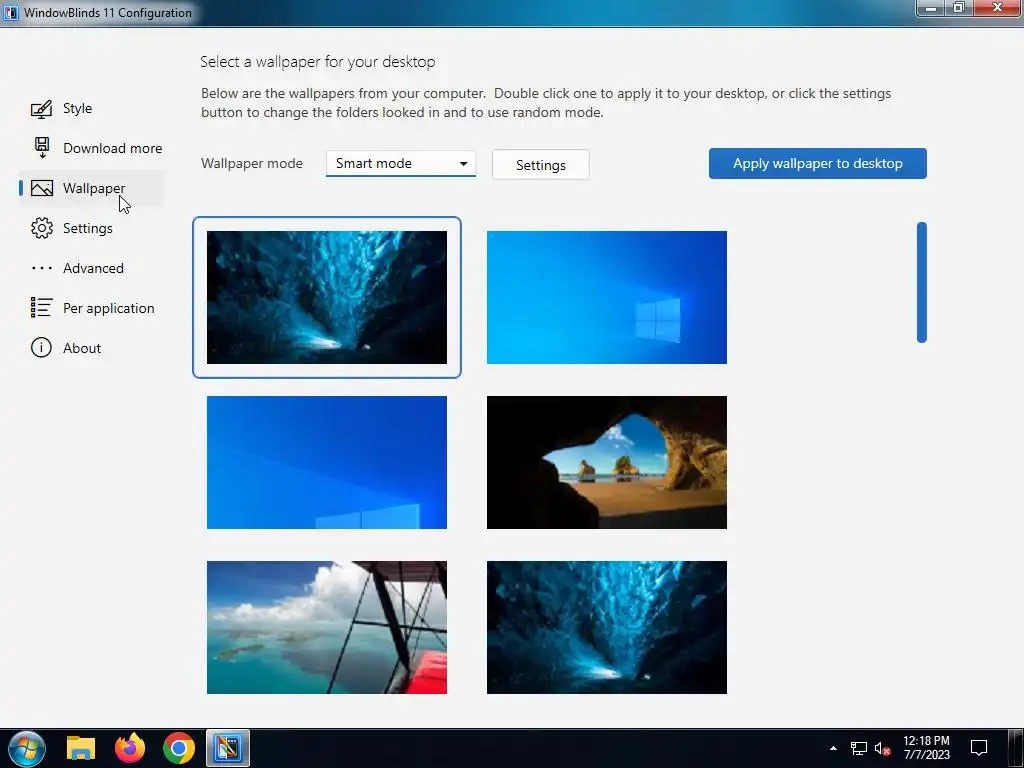Screen dimensions: 1024x768
Task: Select the Windows 10 logo wallpaper
Action: pos(606,297)
